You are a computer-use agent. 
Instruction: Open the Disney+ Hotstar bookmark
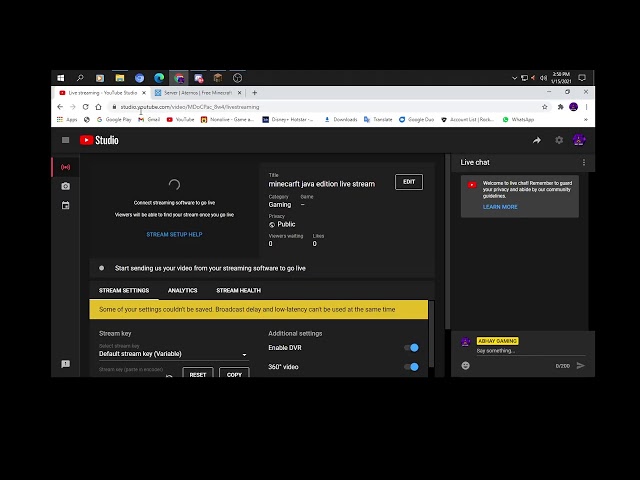288,120
